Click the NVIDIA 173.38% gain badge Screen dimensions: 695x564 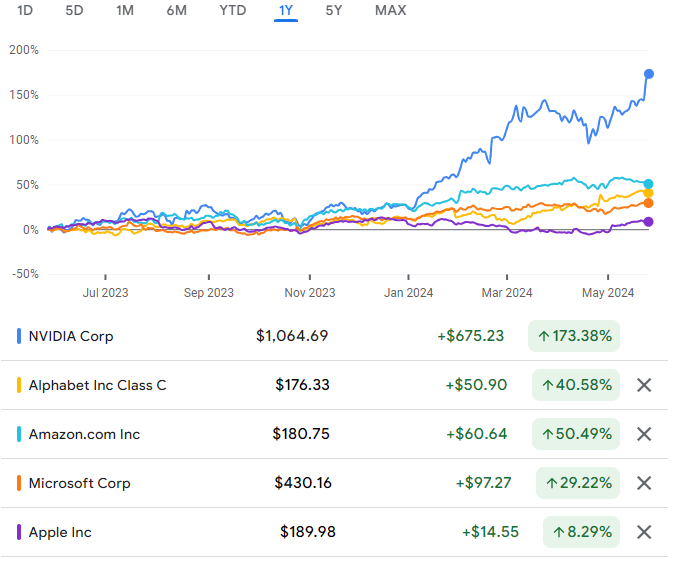[x=574, y=336]
